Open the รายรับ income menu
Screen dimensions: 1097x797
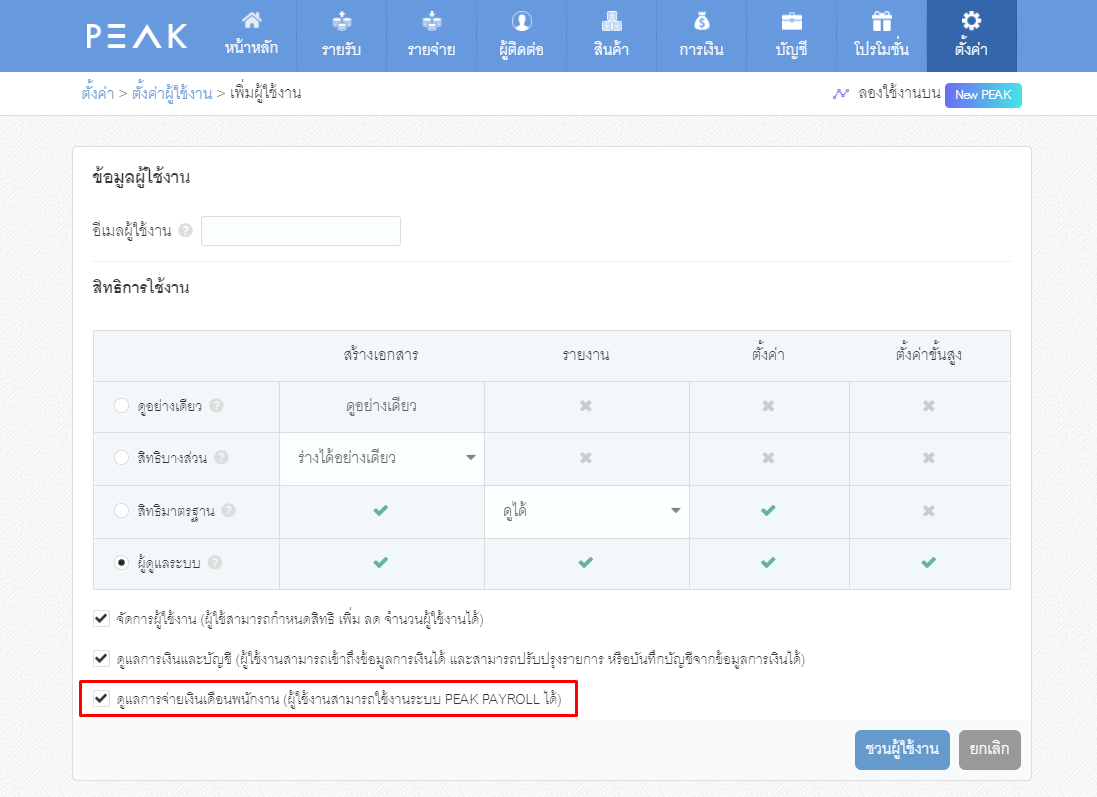[x=341, y=36]
